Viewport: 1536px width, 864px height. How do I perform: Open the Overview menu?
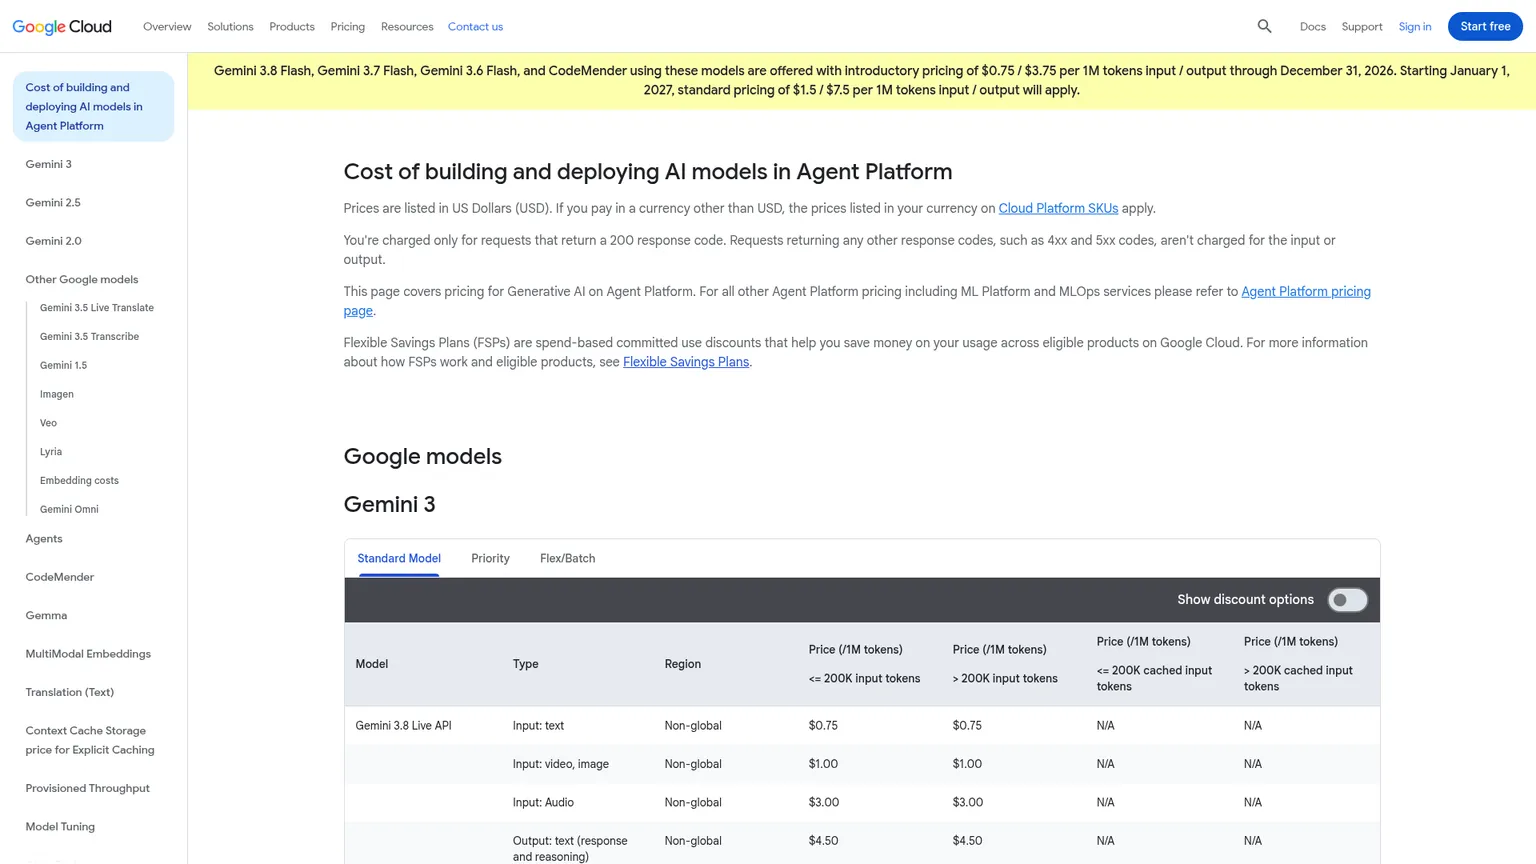pos(167,27)
